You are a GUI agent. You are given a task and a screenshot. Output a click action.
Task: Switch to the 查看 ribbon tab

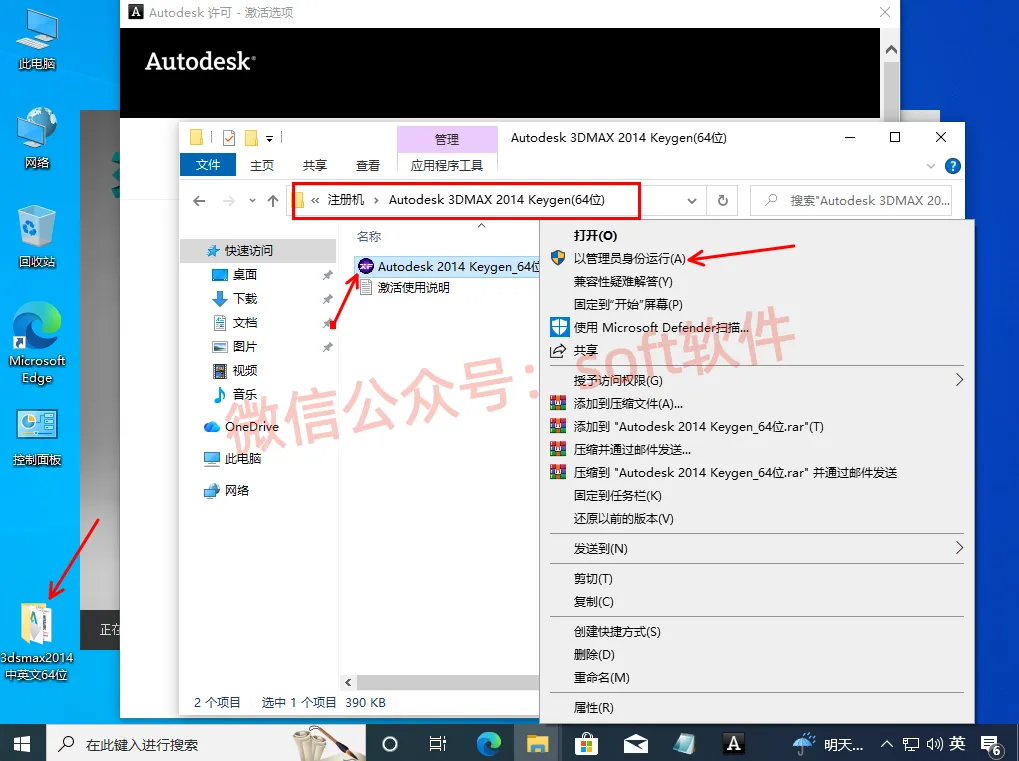coord(368,165)
